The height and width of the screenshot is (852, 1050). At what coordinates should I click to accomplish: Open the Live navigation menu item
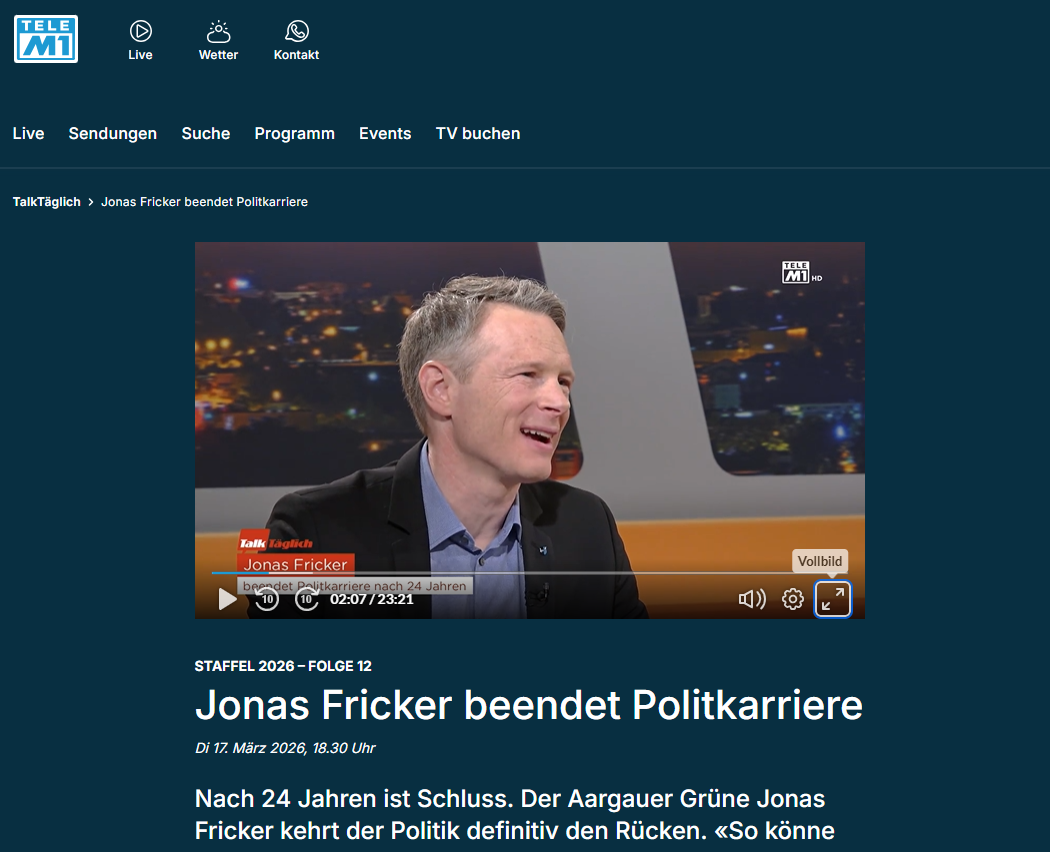point(28,133)
